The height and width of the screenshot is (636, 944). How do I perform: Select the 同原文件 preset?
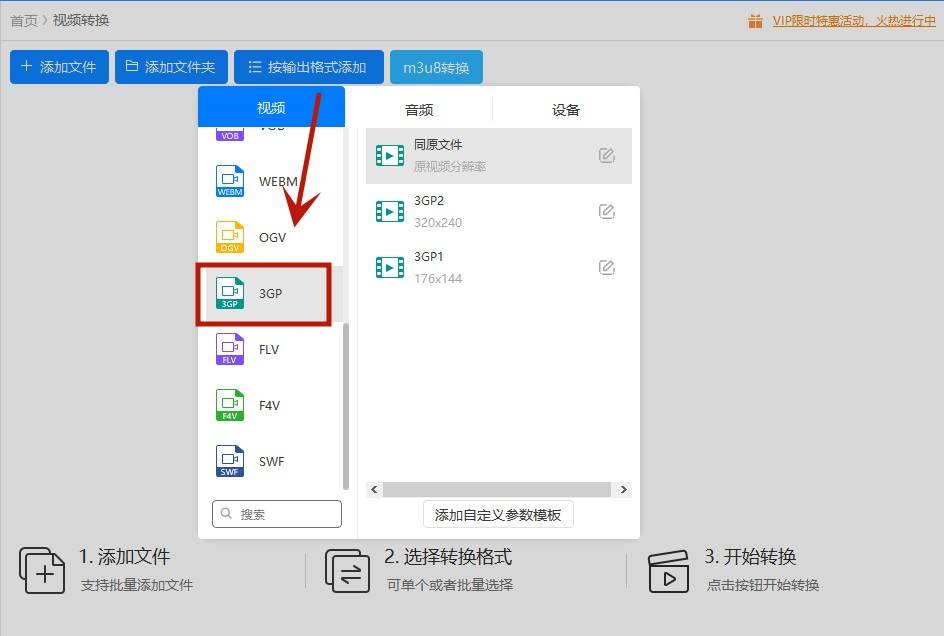coord(498,155)
